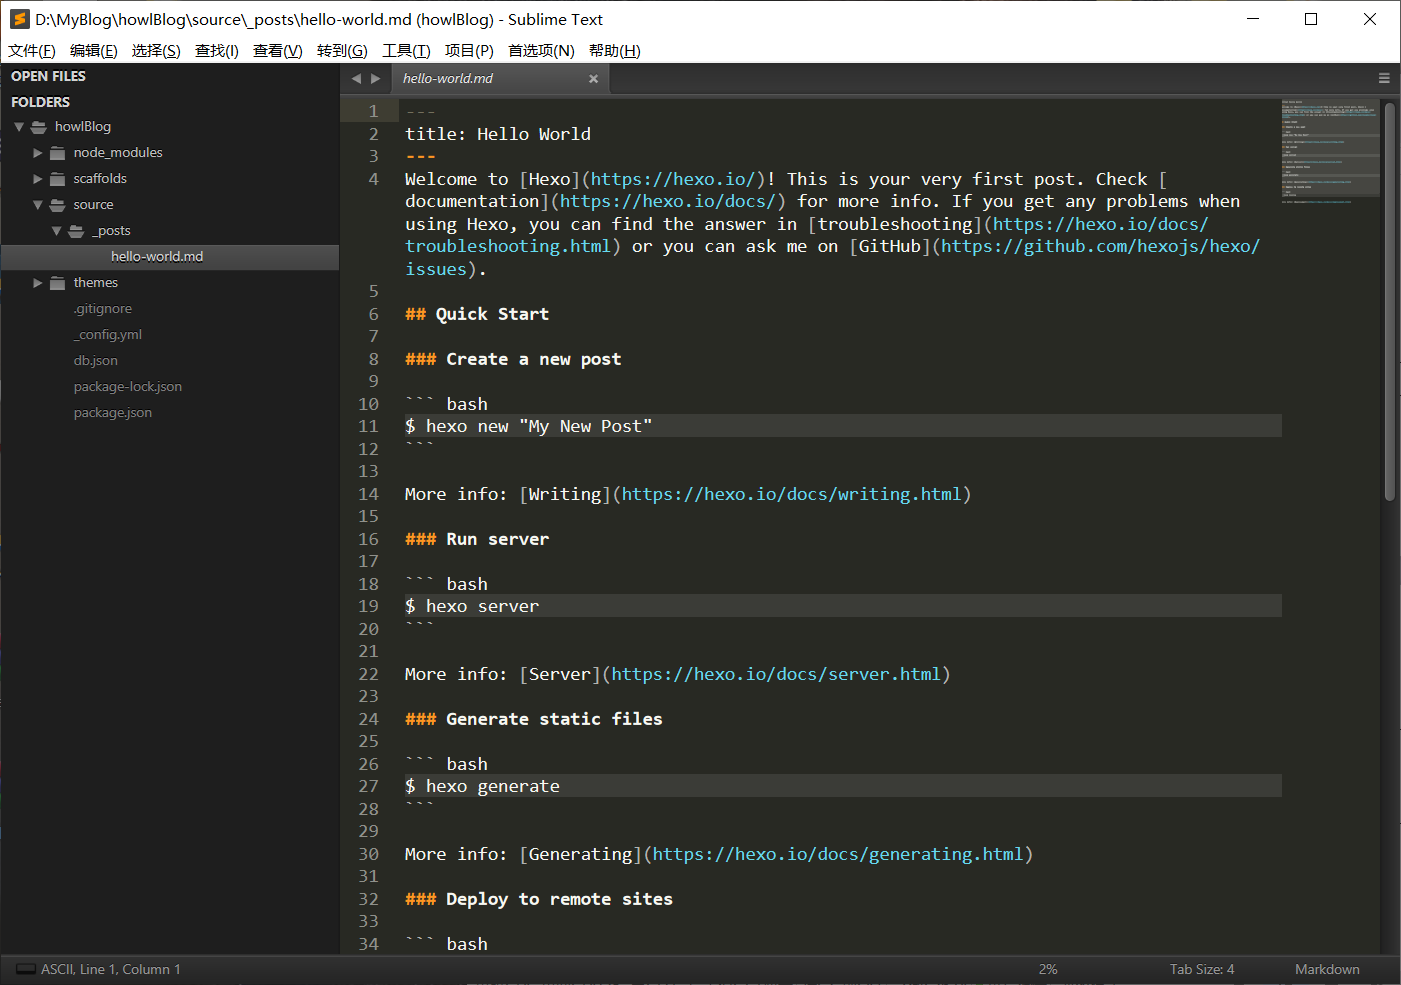Click the generating.html documentation URL
1401x985 pixels.
pos(838,854)
